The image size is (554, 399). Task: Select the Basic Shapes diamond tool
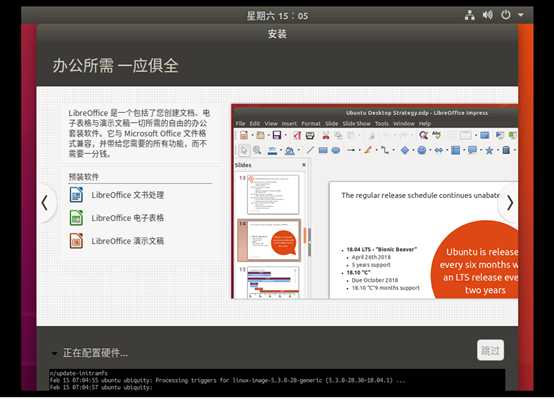click(405, 151)
